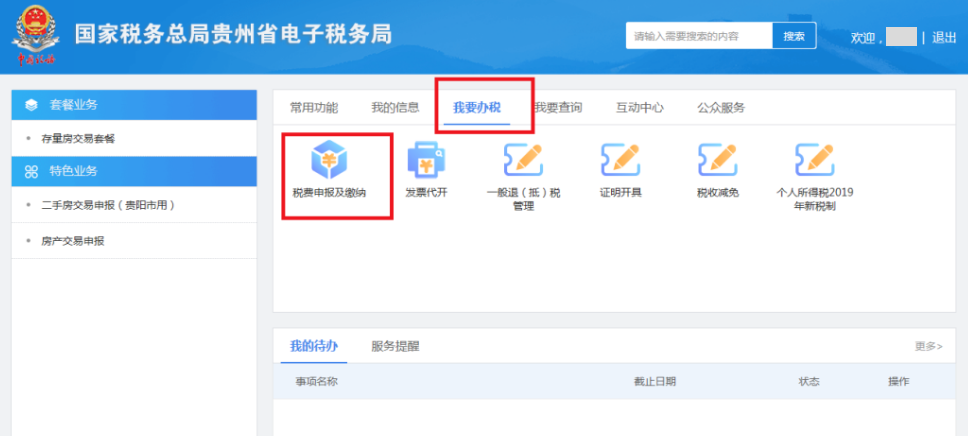Switch to 我要查询 tab

pos(558,107)
